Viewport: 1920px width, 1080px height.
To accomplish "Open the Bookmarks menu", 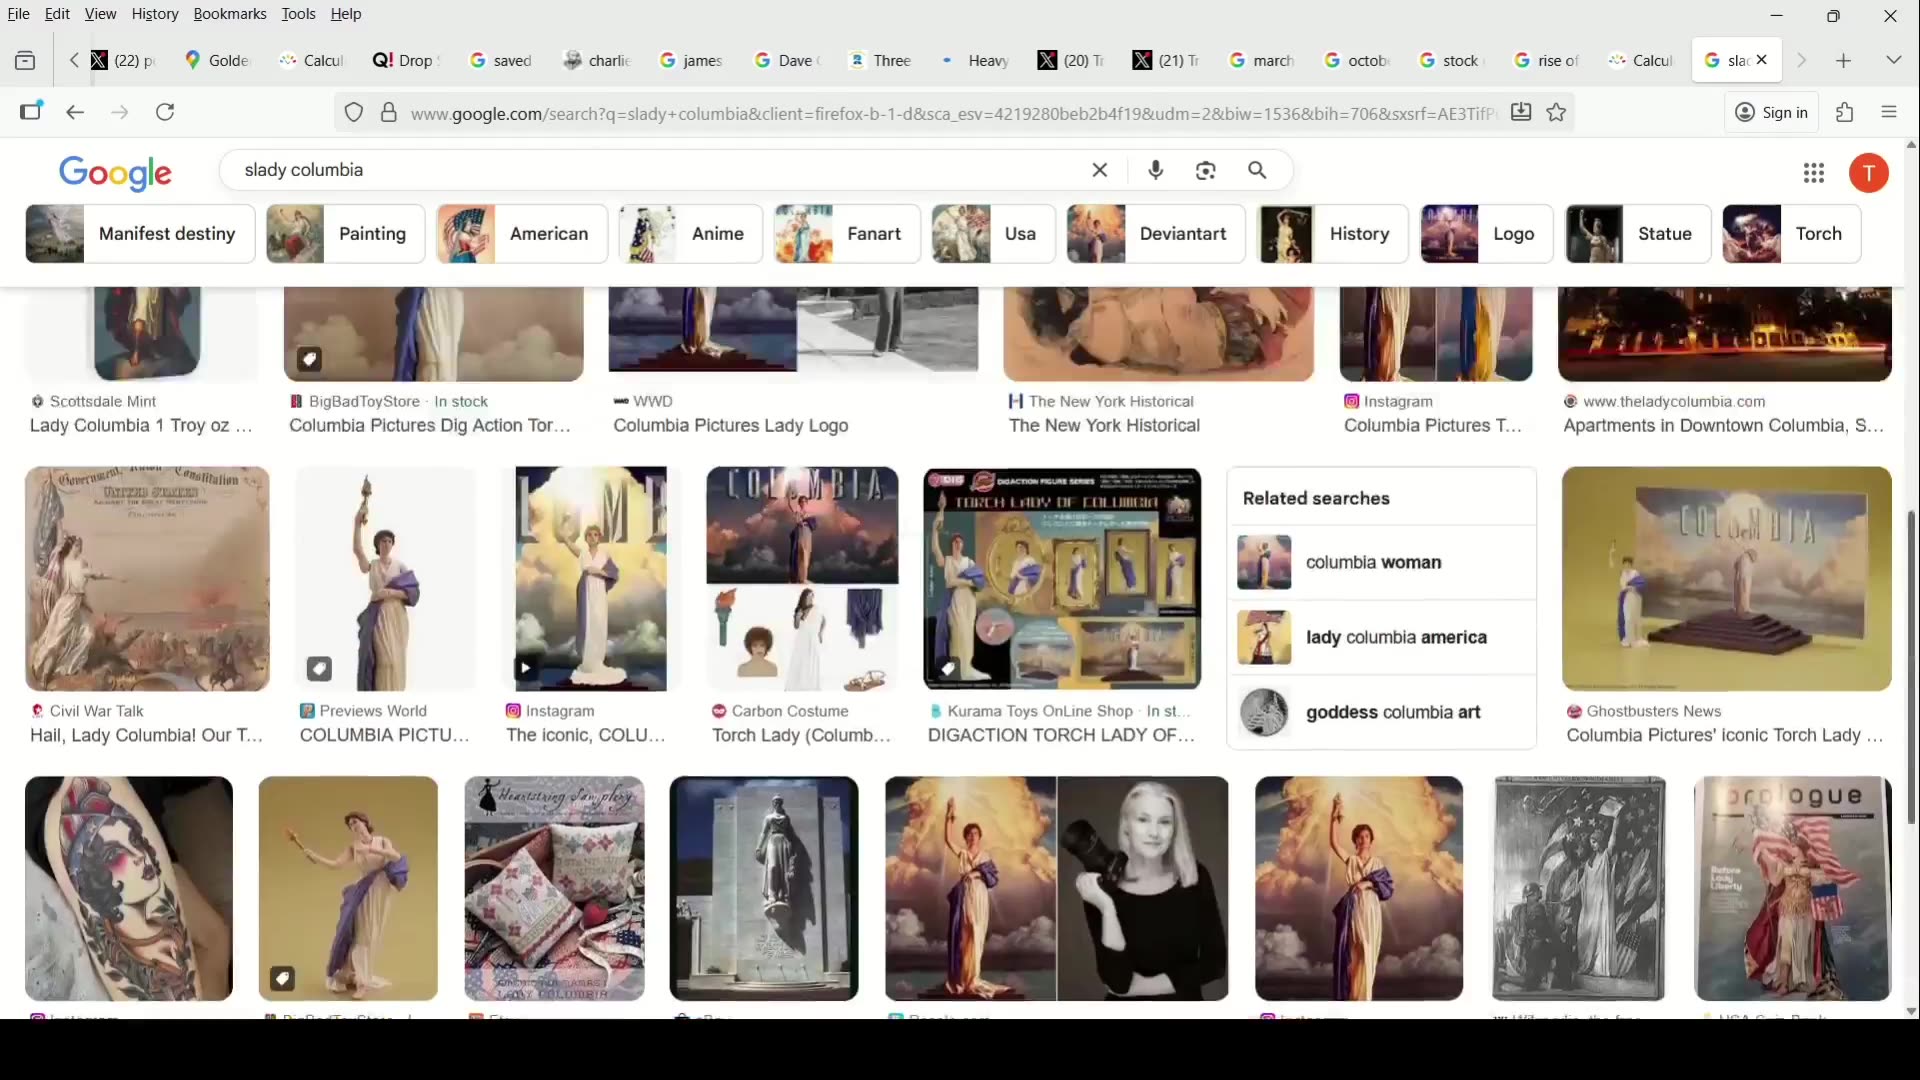I will click(x=230, y=14).
